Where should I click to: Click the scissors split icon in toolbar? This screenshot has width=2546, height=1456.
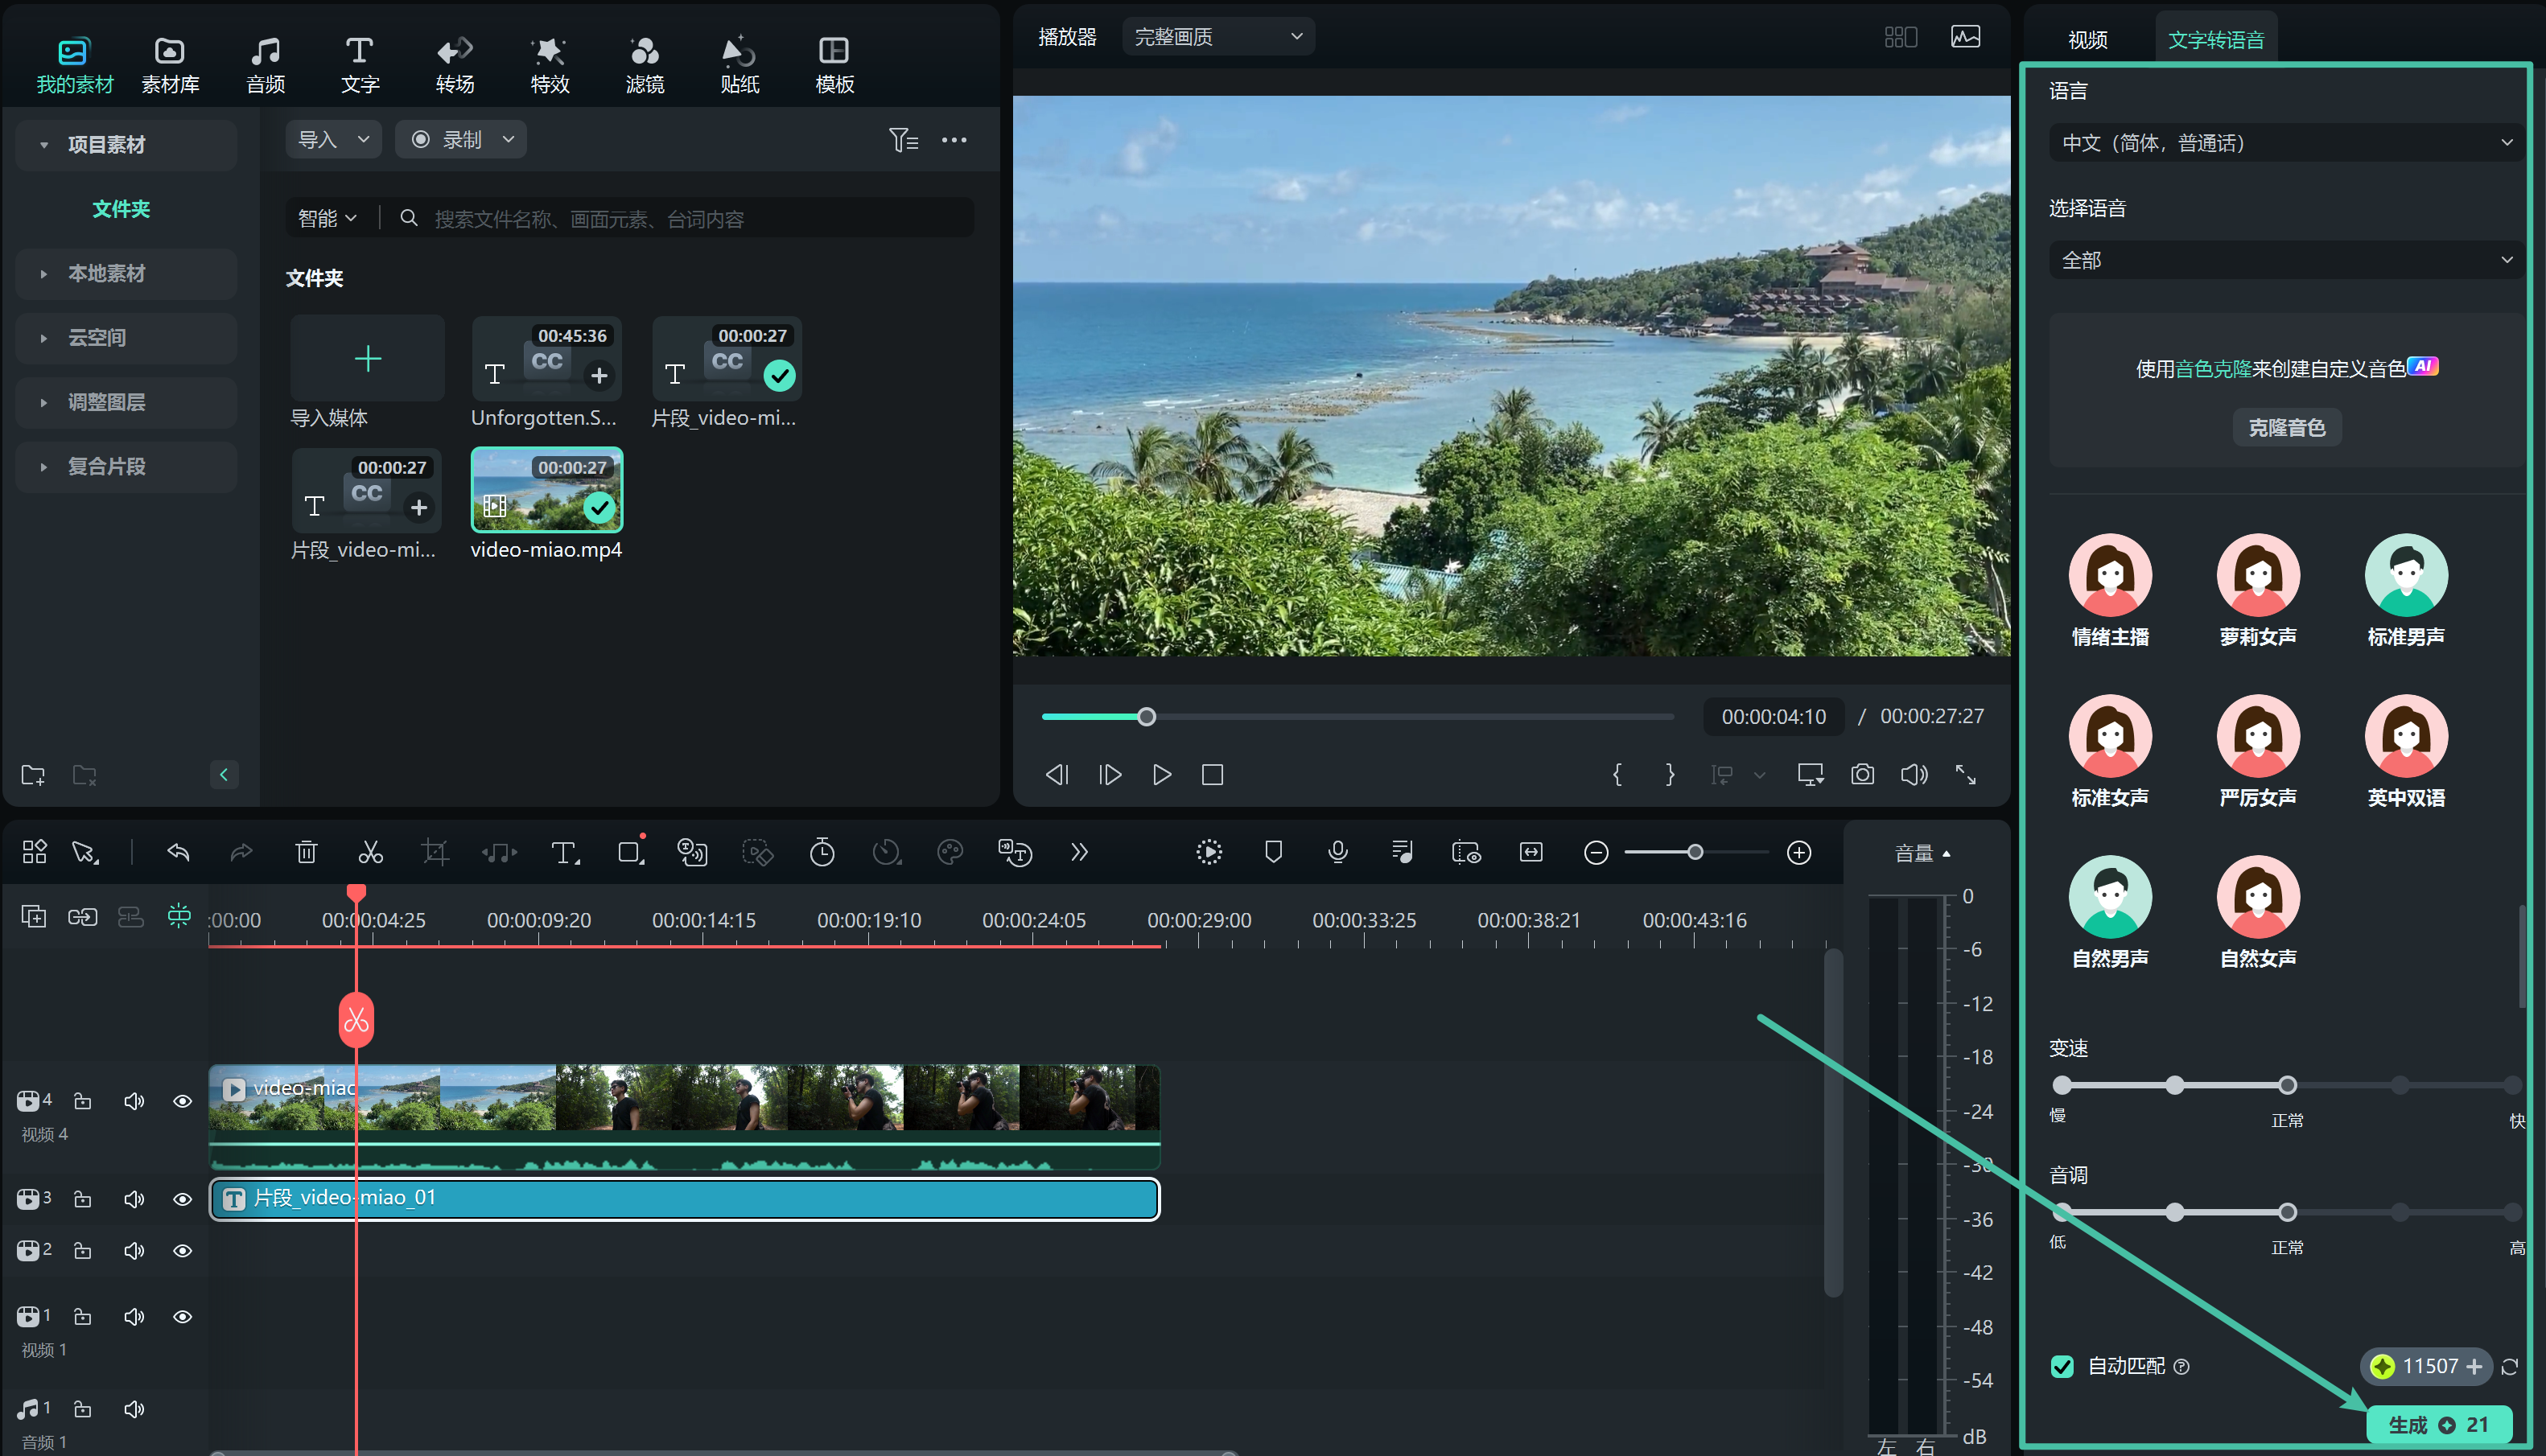click(x=370, y=852)
